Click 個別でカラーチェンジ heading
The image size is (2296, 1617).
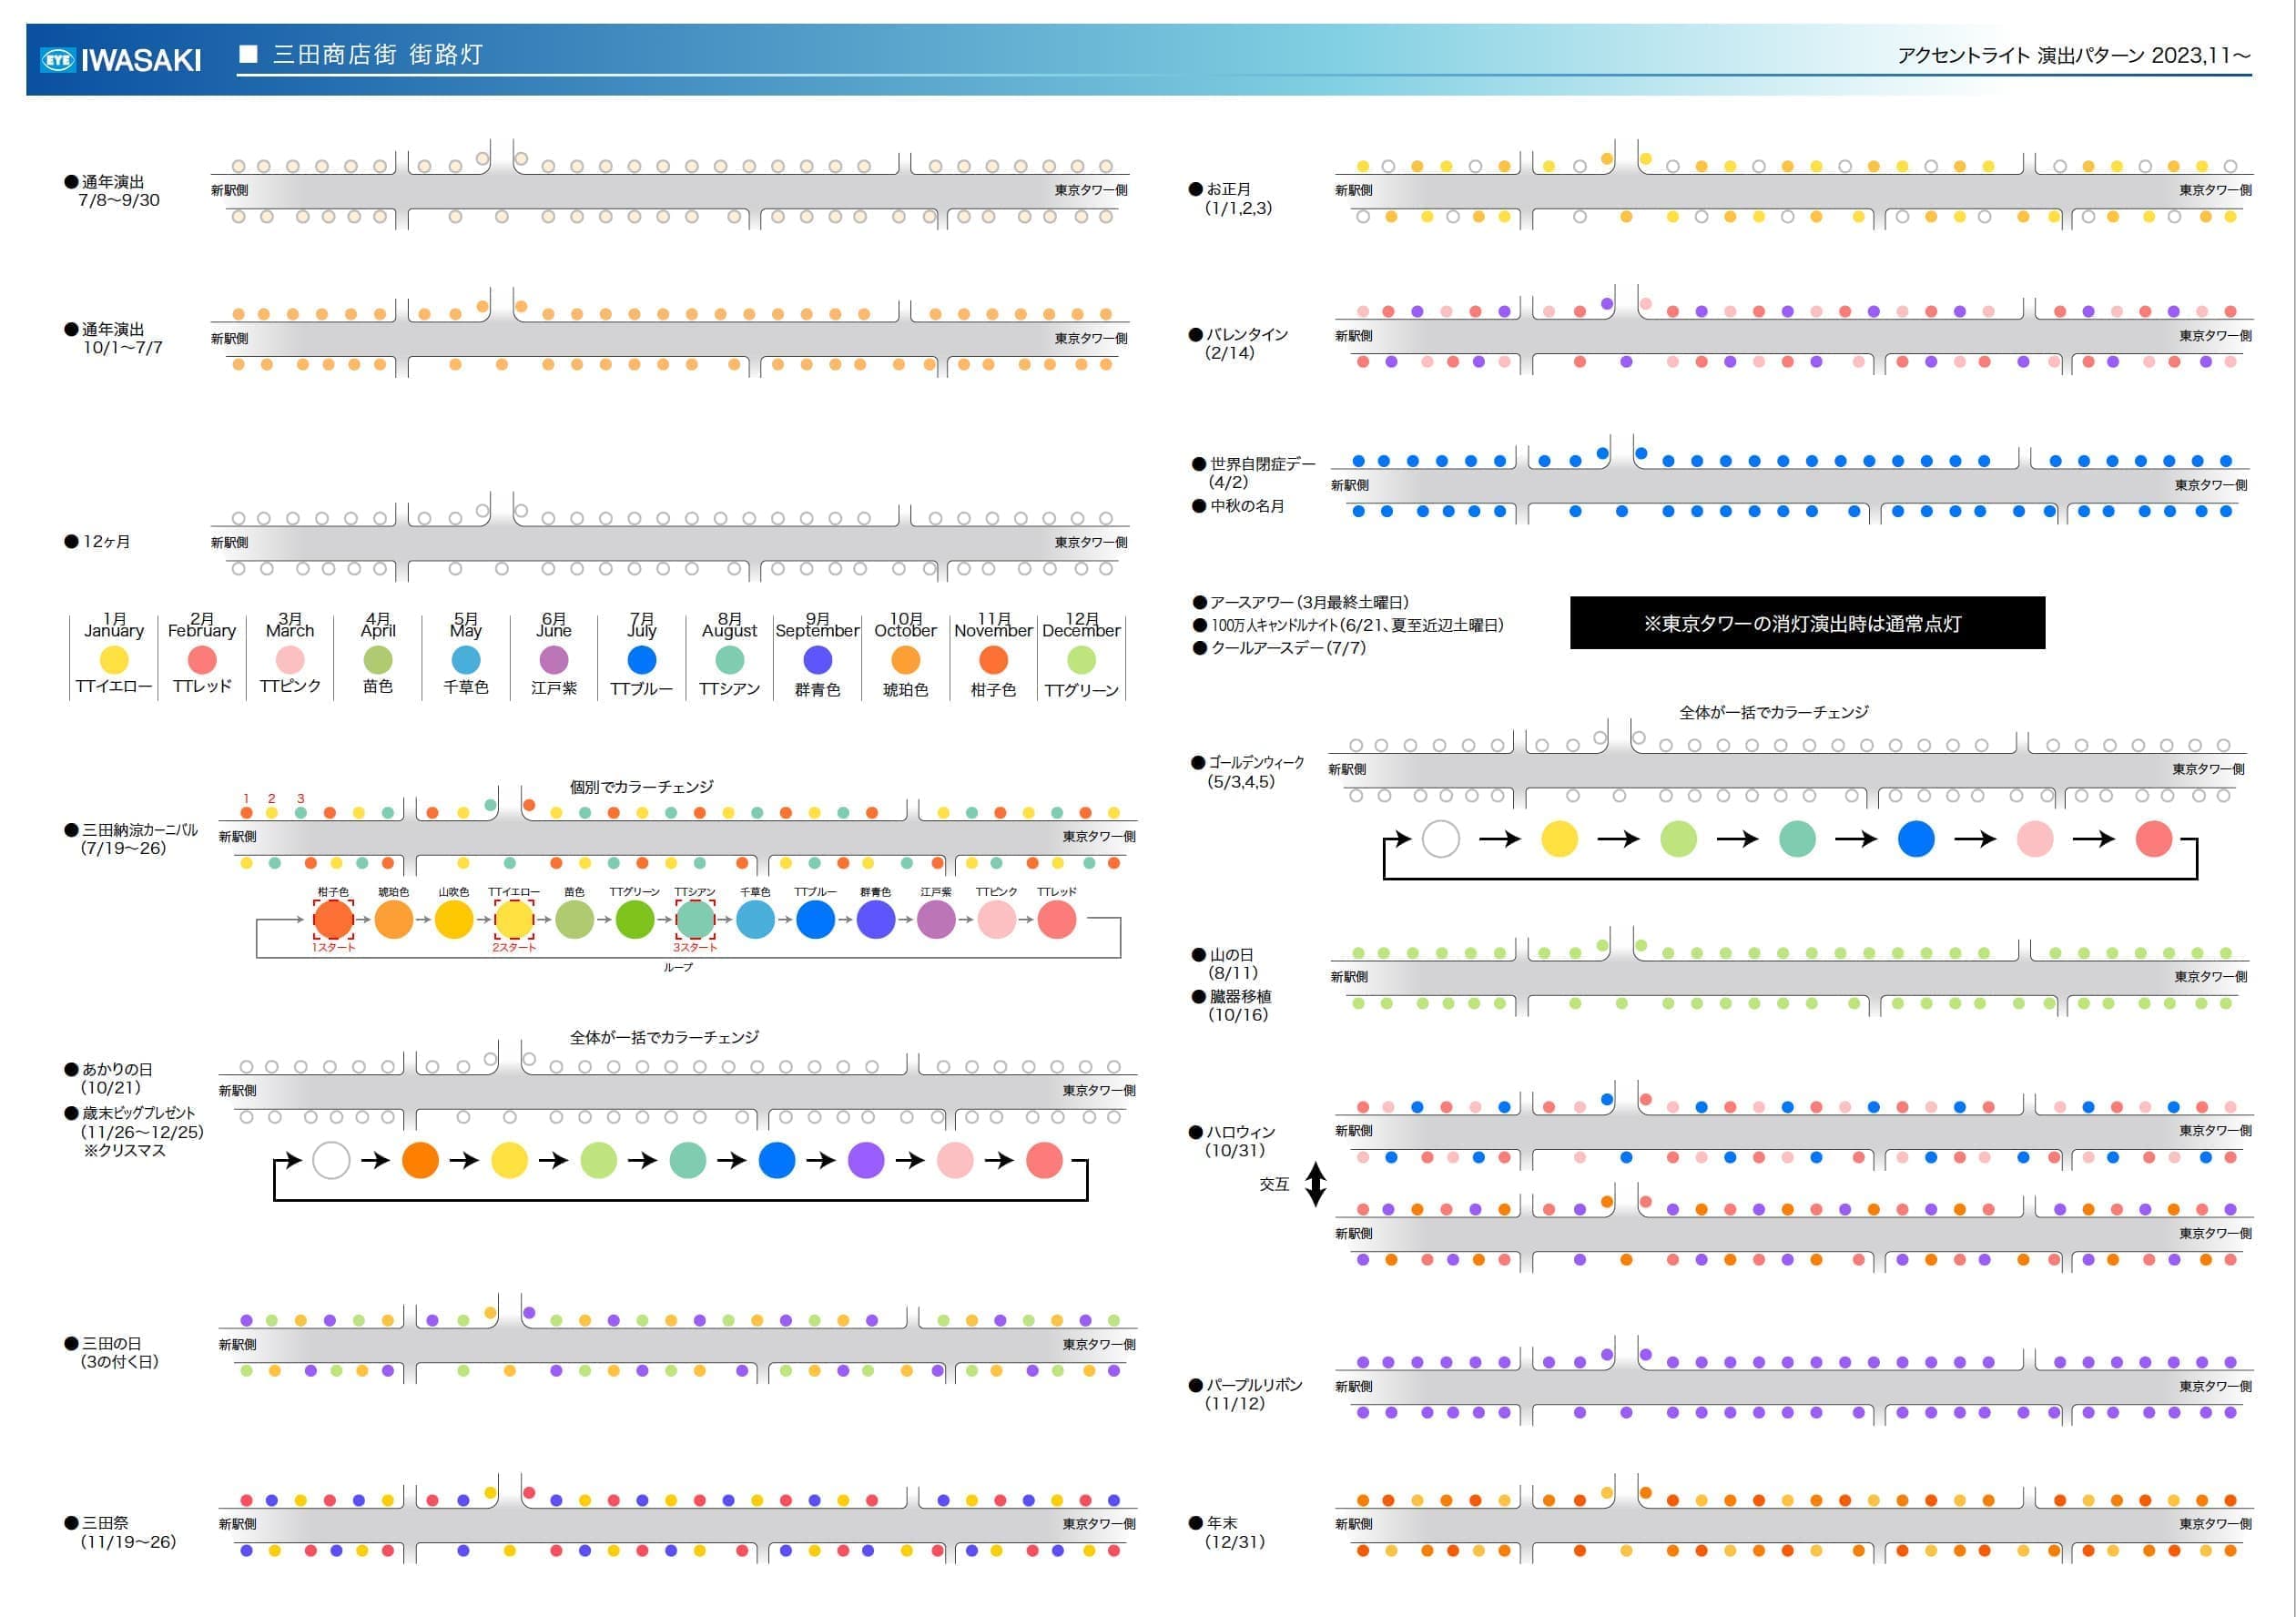(641, 787)
